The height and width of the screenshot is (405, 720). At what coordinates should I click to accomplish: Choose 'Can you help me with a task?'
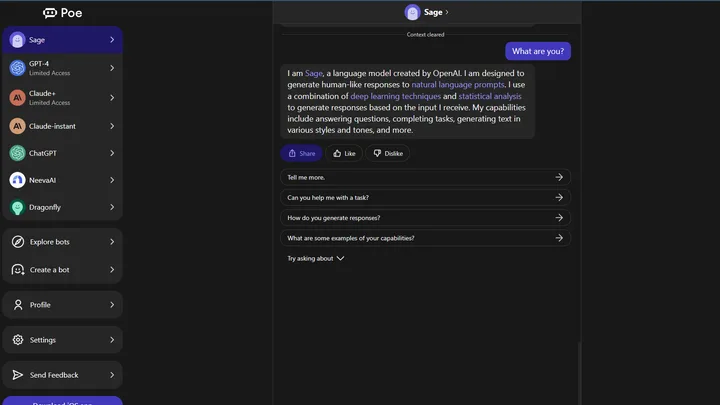click(425, 197)
